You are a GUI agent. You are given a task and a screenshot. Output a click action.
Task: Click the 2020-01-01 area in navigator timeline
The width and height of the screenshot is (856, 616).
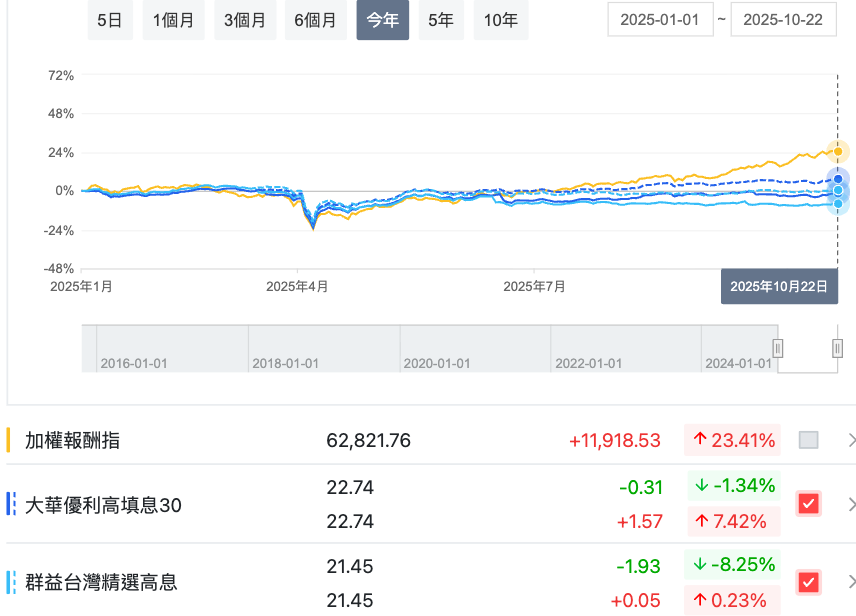[x=436, y=363]
